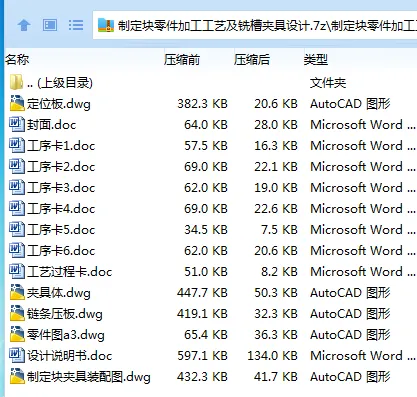This screenshot has height=397, width=417.
Task: Click the file name 零件图a3.dwg
Action: pyautogui.click(x=66, y=335)
